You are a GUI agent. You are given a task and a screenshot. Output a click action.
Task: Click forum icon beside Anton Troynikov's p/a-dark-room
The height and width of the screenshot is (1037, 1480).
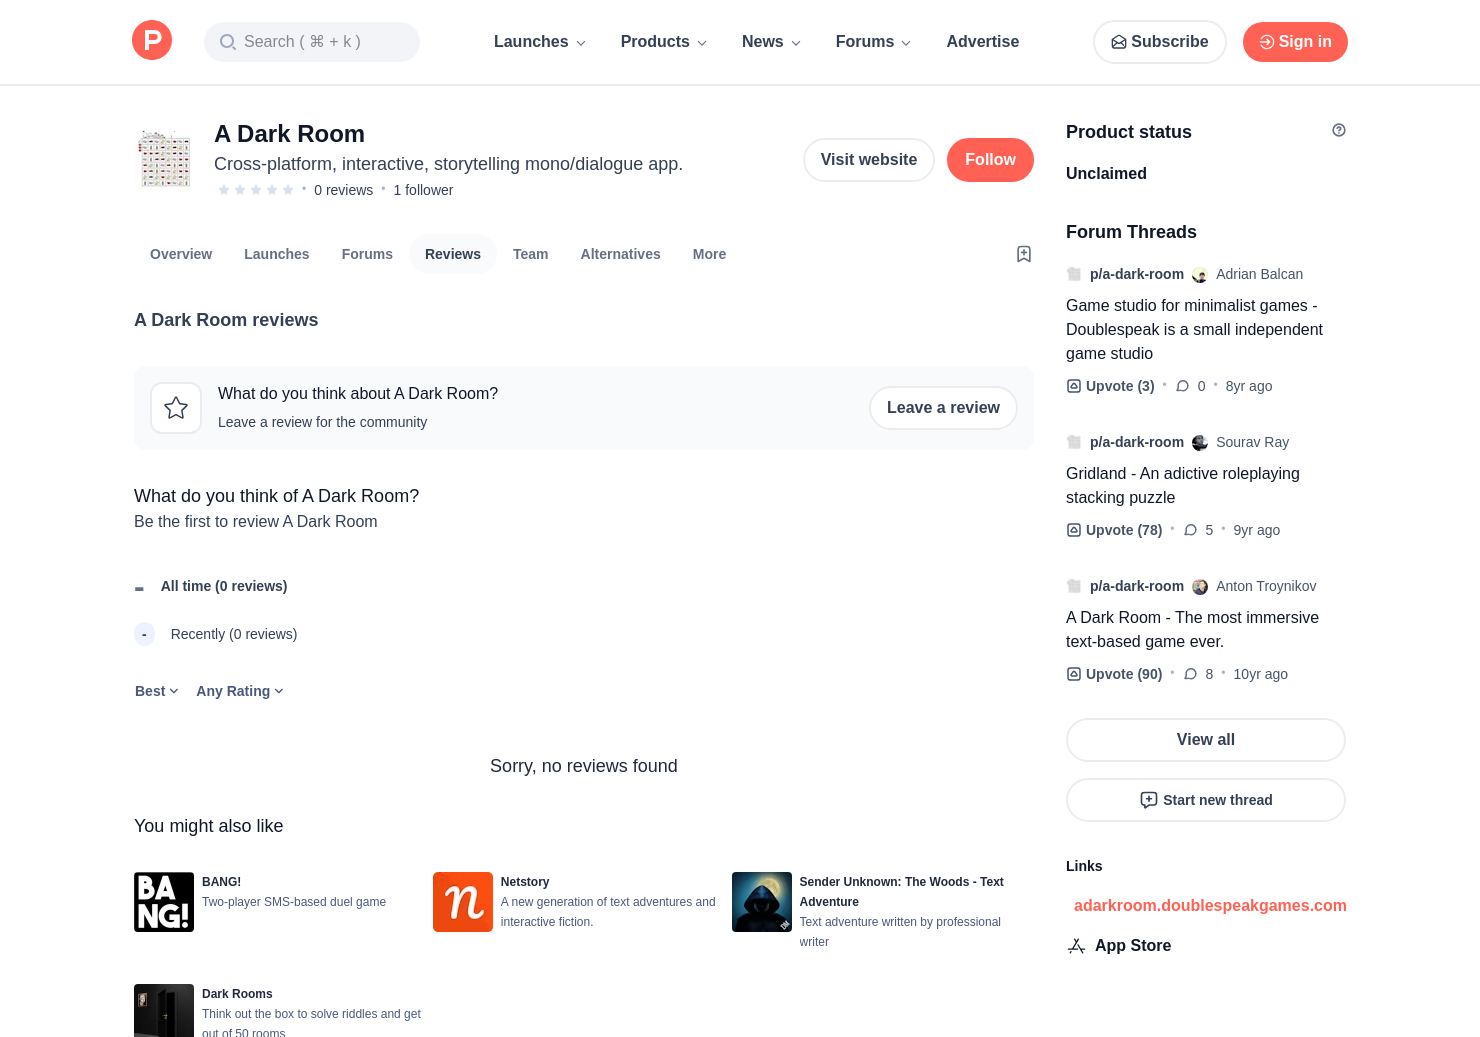click(x=1074, y=586)
